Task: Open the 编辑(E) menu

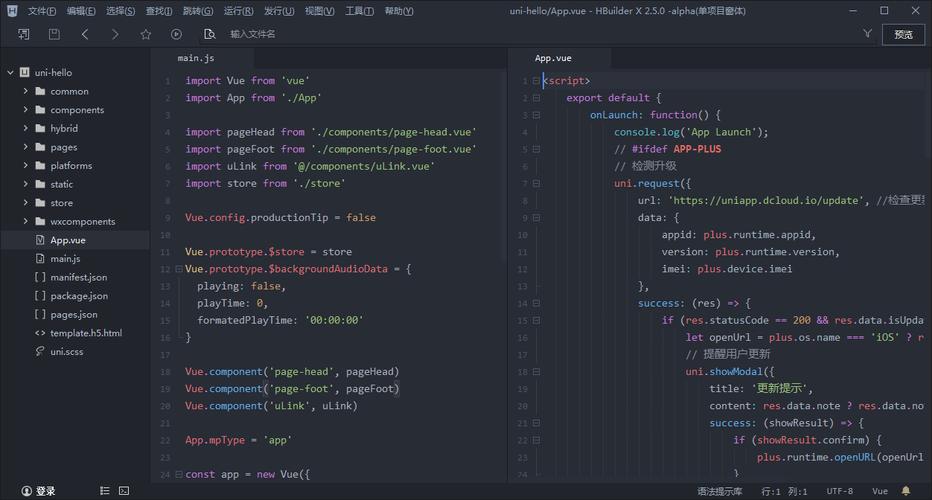Action: click(x=81, y=11)
